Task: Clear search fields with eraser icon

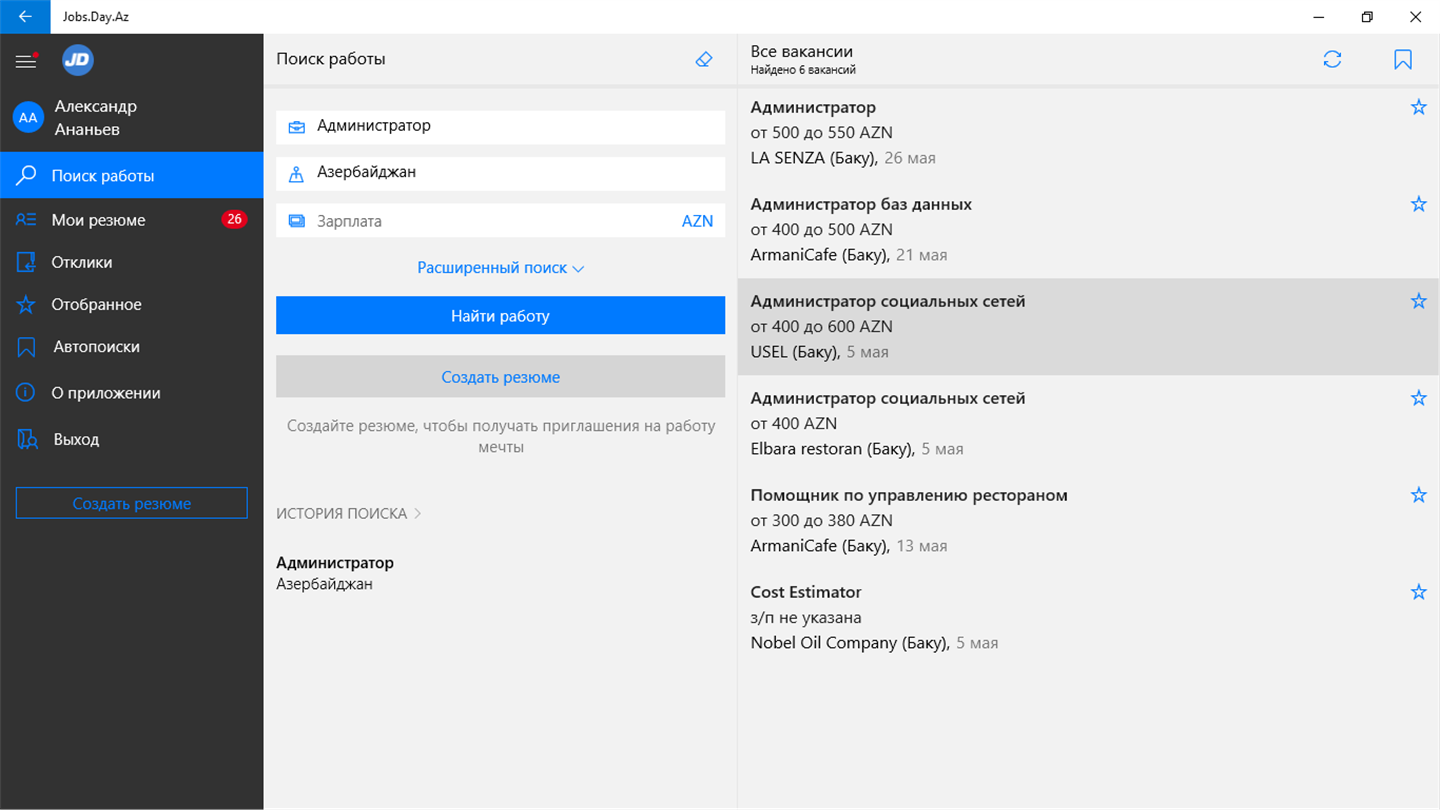Action: (704, 59)
